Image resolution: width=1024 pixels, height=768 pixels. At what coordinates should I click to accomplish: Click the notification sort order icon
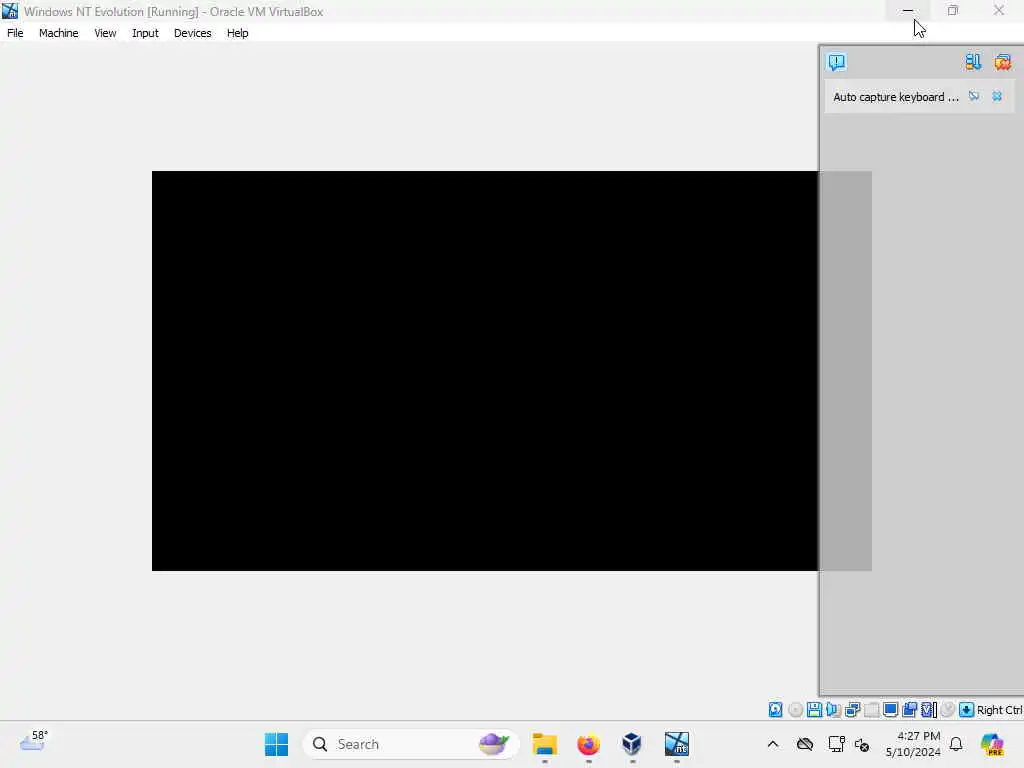tap(973, 62)
